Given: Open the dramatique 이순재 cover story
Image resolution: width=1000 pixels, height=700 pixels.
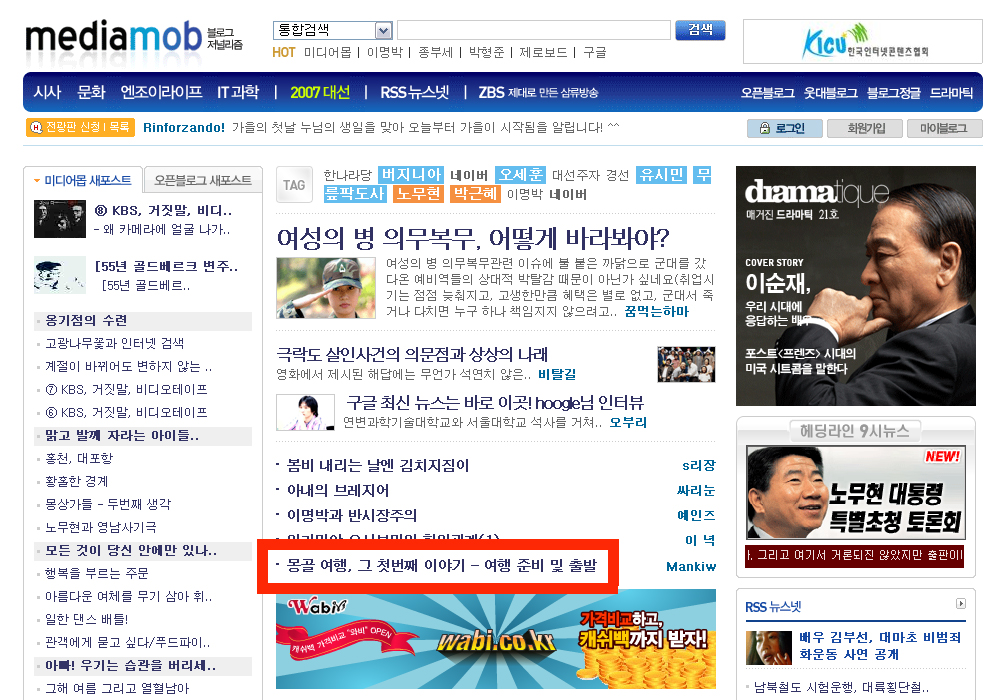Looking at the screenshot, I should 855,286.
